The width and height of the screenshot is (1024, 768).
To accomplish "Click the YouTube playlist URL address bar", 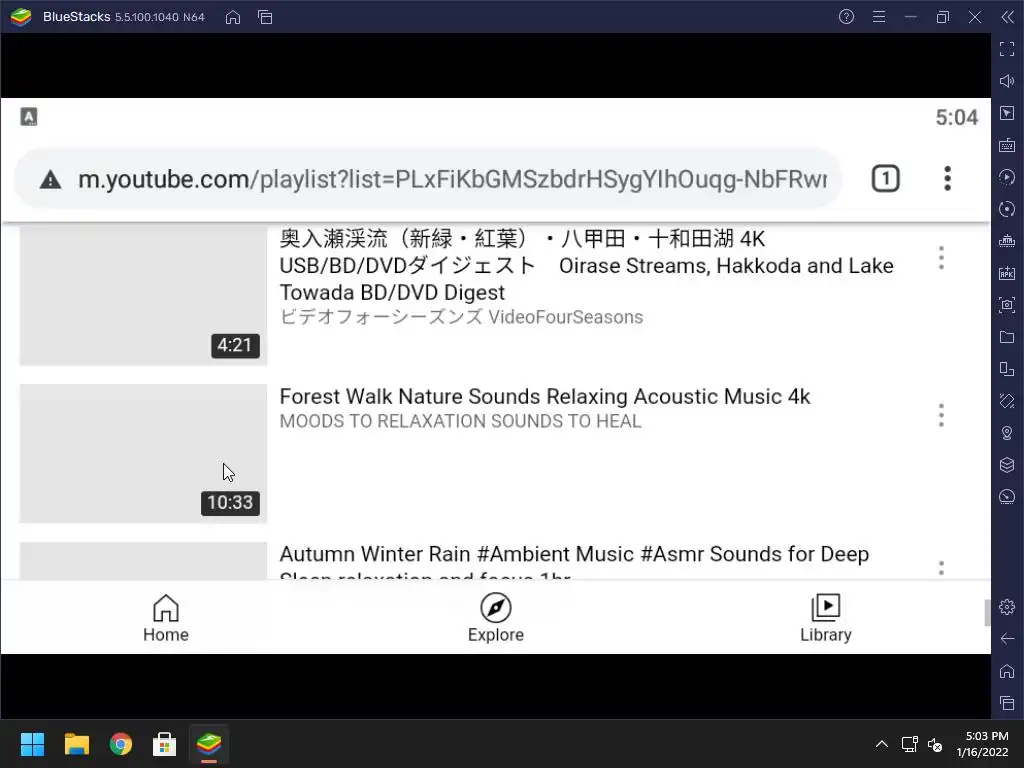I will point(428,178).
